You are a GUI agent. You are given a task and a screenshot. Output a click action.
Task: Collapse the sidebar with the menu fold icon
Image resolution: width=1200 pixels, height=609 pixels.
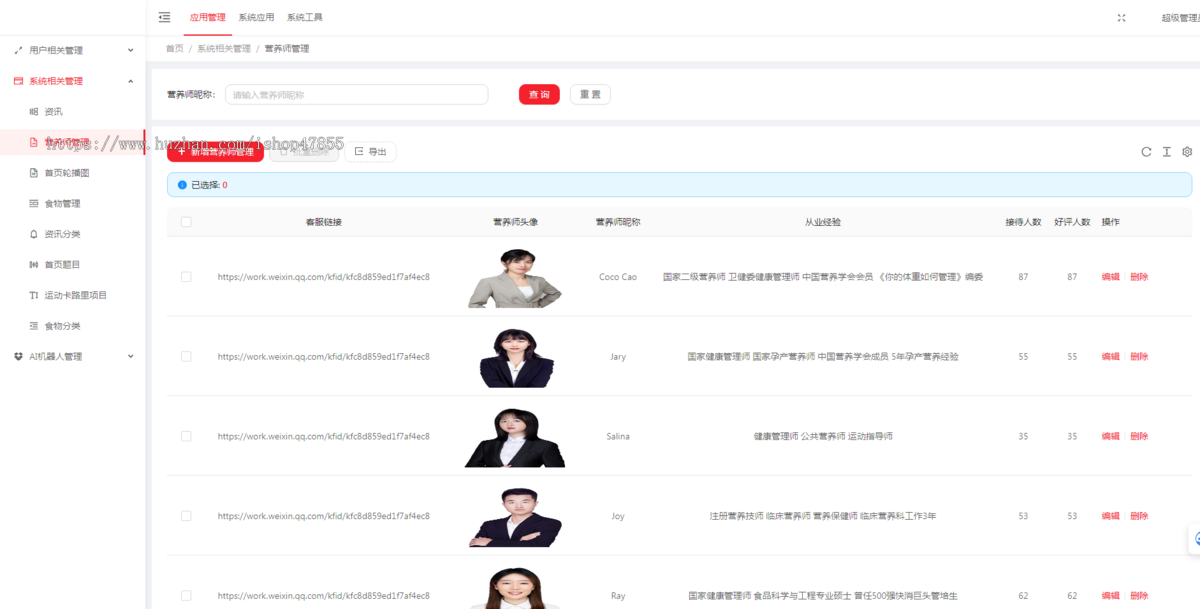pyautogui.click(x=164, y=17)
